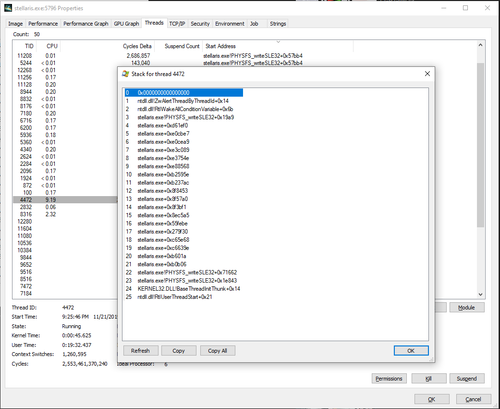Select stack frame RtlWakeAllConditionVariable

185,109
